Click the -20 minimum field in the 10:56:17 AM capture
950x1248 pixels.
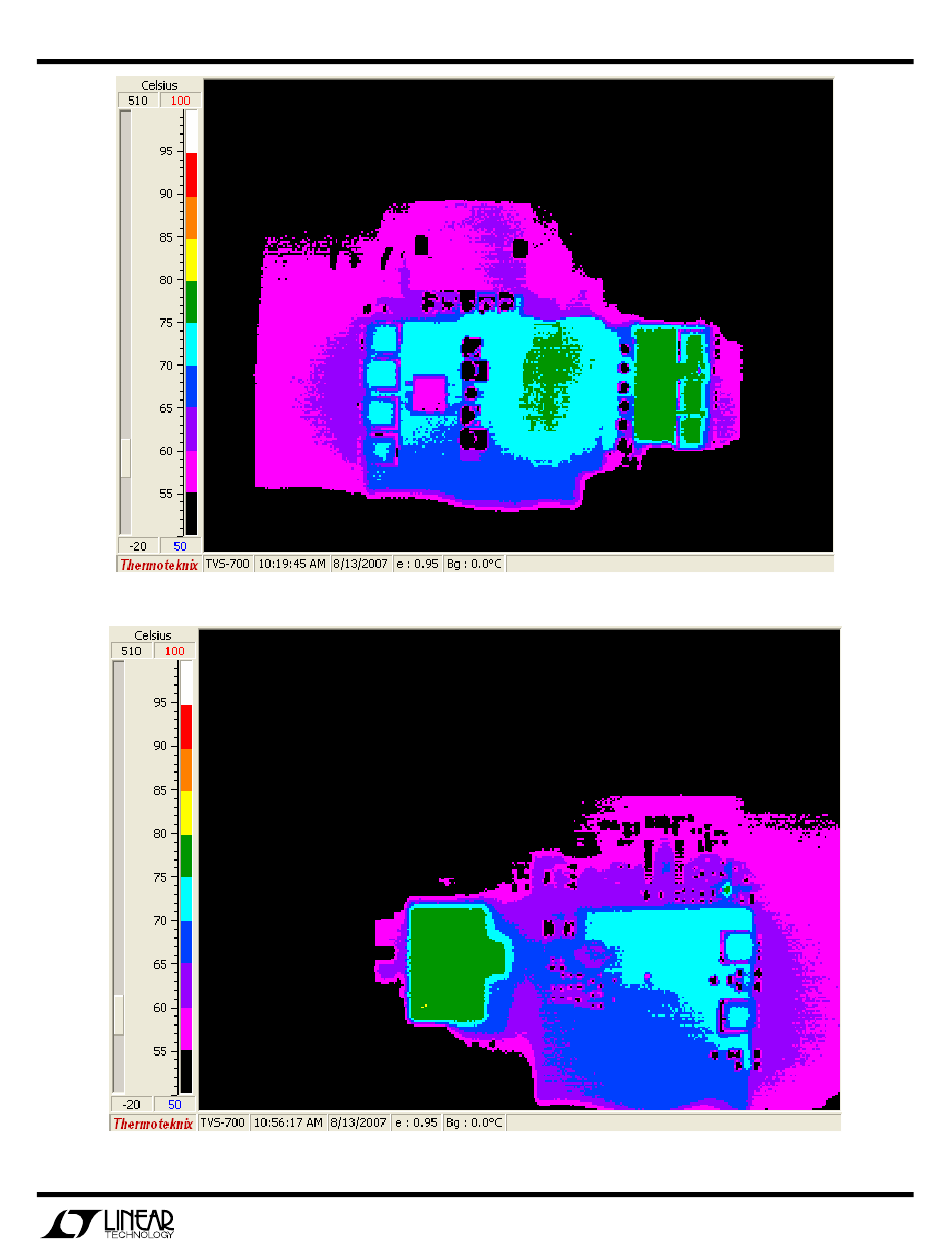(x=131, y=1103)
